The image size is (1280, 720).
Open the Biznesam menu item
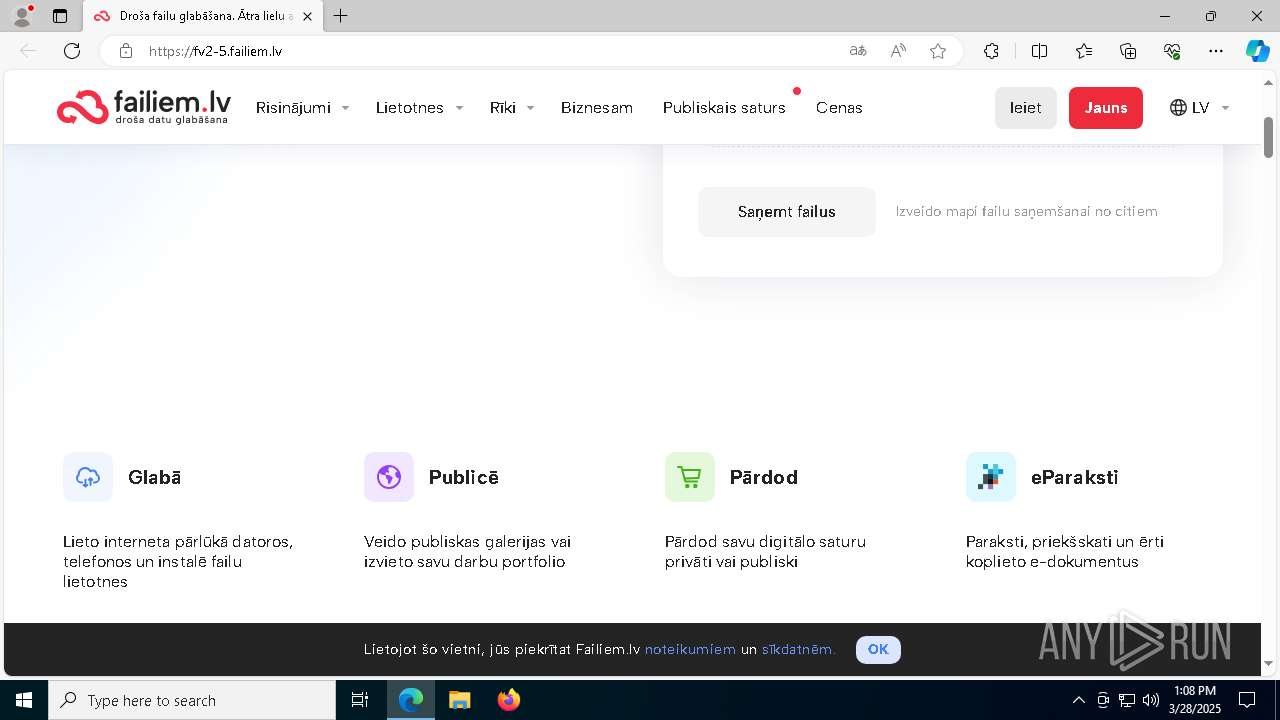pos(597,108)
